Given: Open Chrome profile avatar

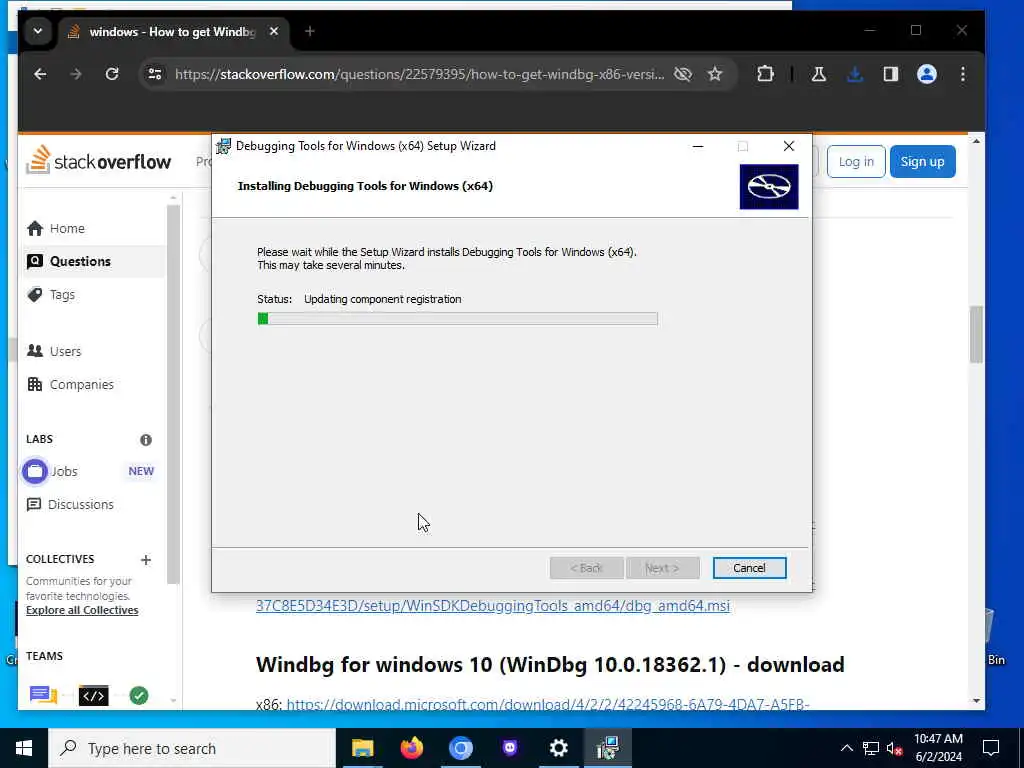Looking at the screenshot, I should point(927,74).
